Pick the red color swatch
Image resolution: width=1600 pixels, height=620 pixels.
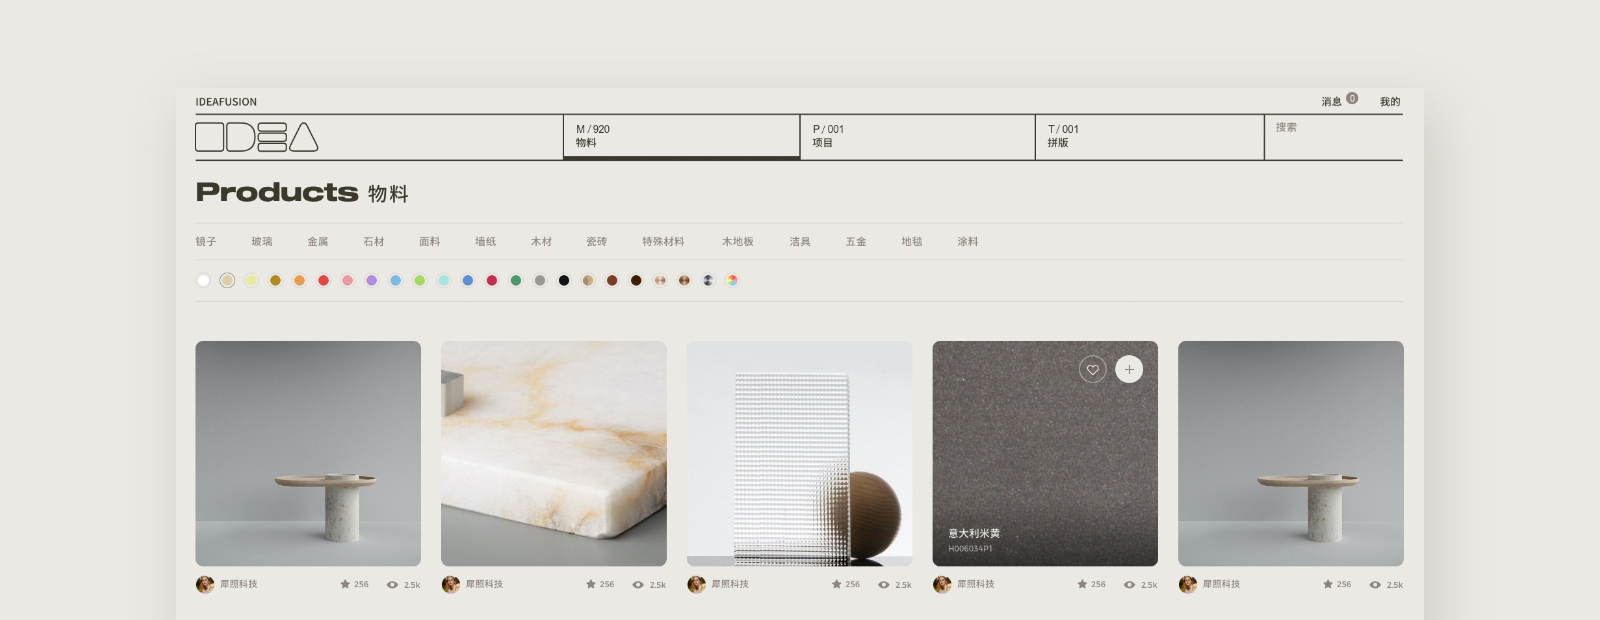[323, 280]
